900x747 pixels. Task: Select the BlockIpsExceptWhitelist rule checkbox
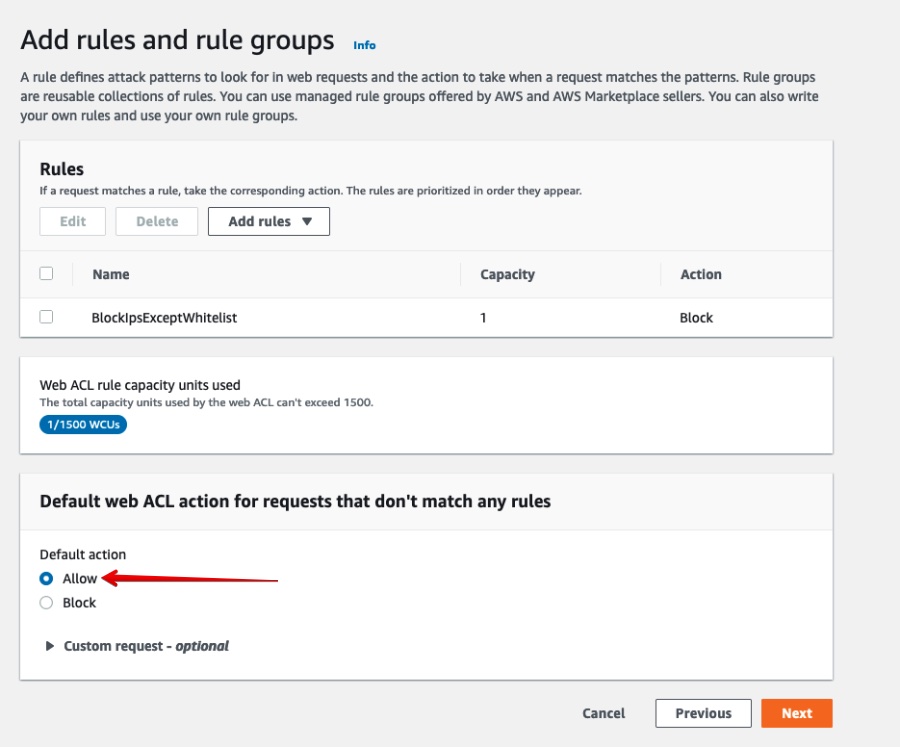click(44, 317)
